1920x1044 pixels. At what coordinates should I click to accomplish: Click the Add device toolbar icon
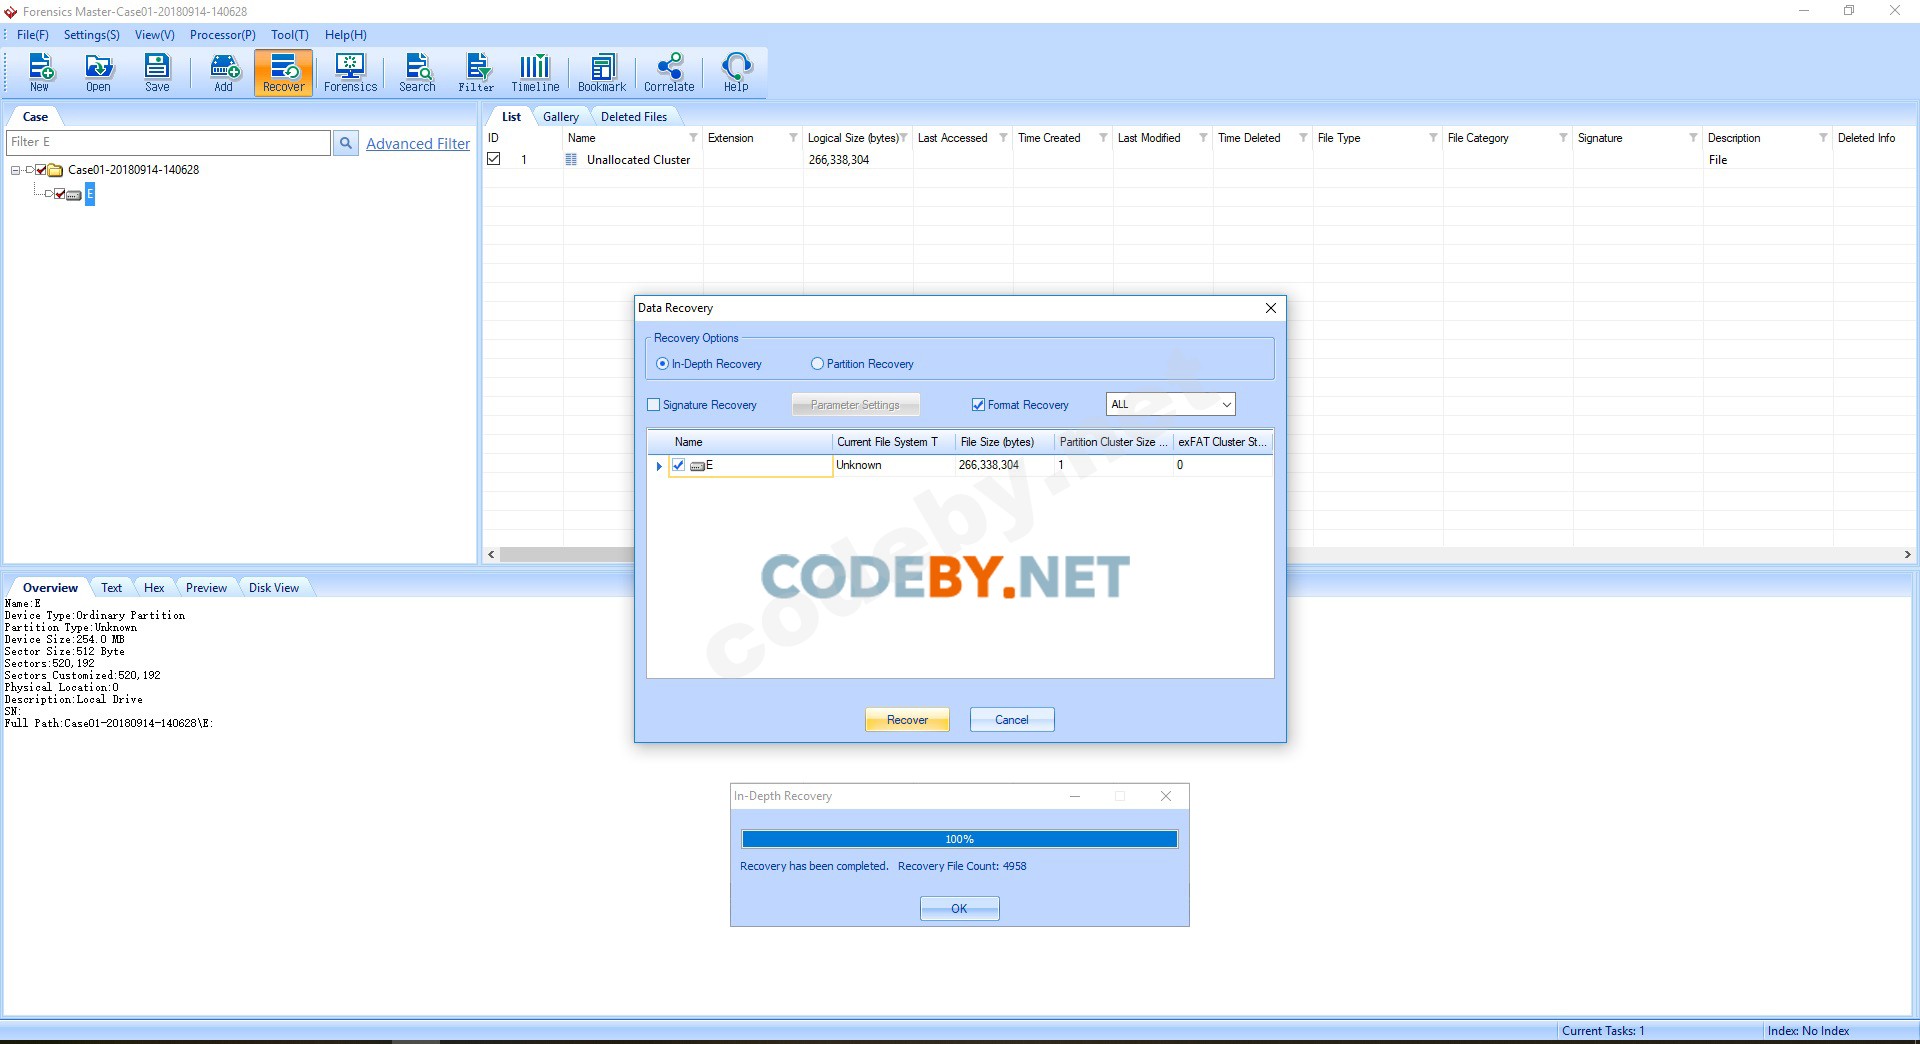click(224, 73)
